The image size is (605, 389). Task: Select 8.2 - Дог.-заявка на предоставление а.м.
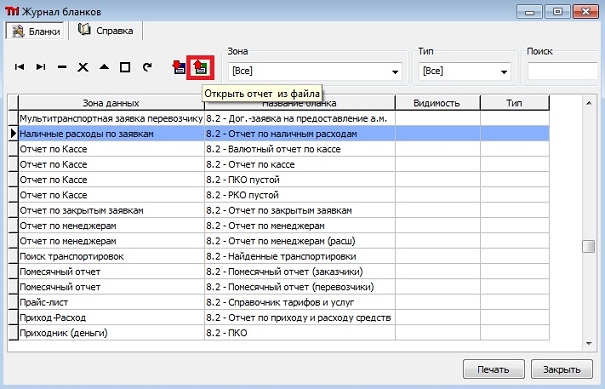(299, 118)
